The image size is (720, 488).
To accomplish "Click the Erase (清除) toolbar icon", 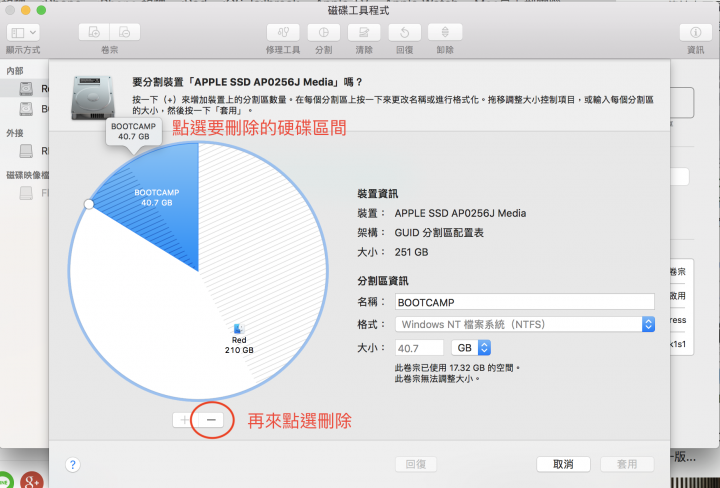I will click(x=364, y=32).
